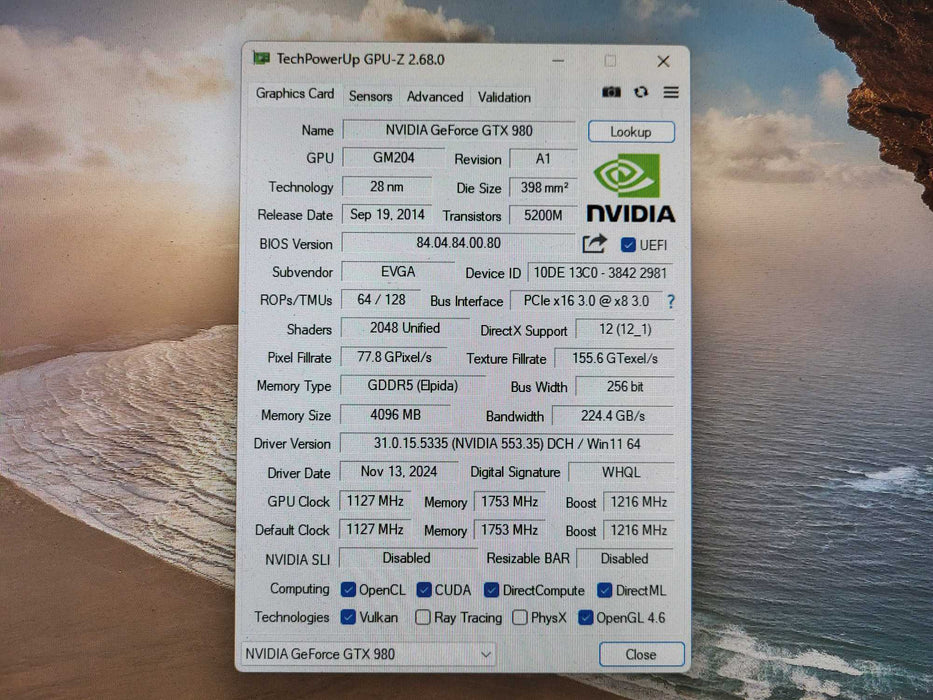Switch to the Advanced tab
Viewport: 933px width, 700px height.
point(434,96)
